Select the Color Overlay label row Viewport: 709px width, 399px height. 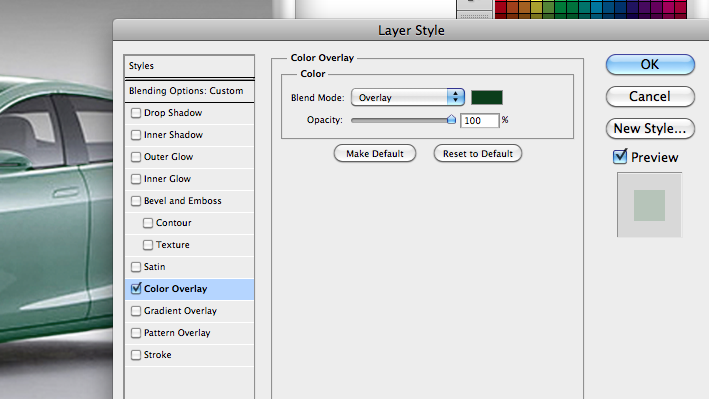(189, 289)
